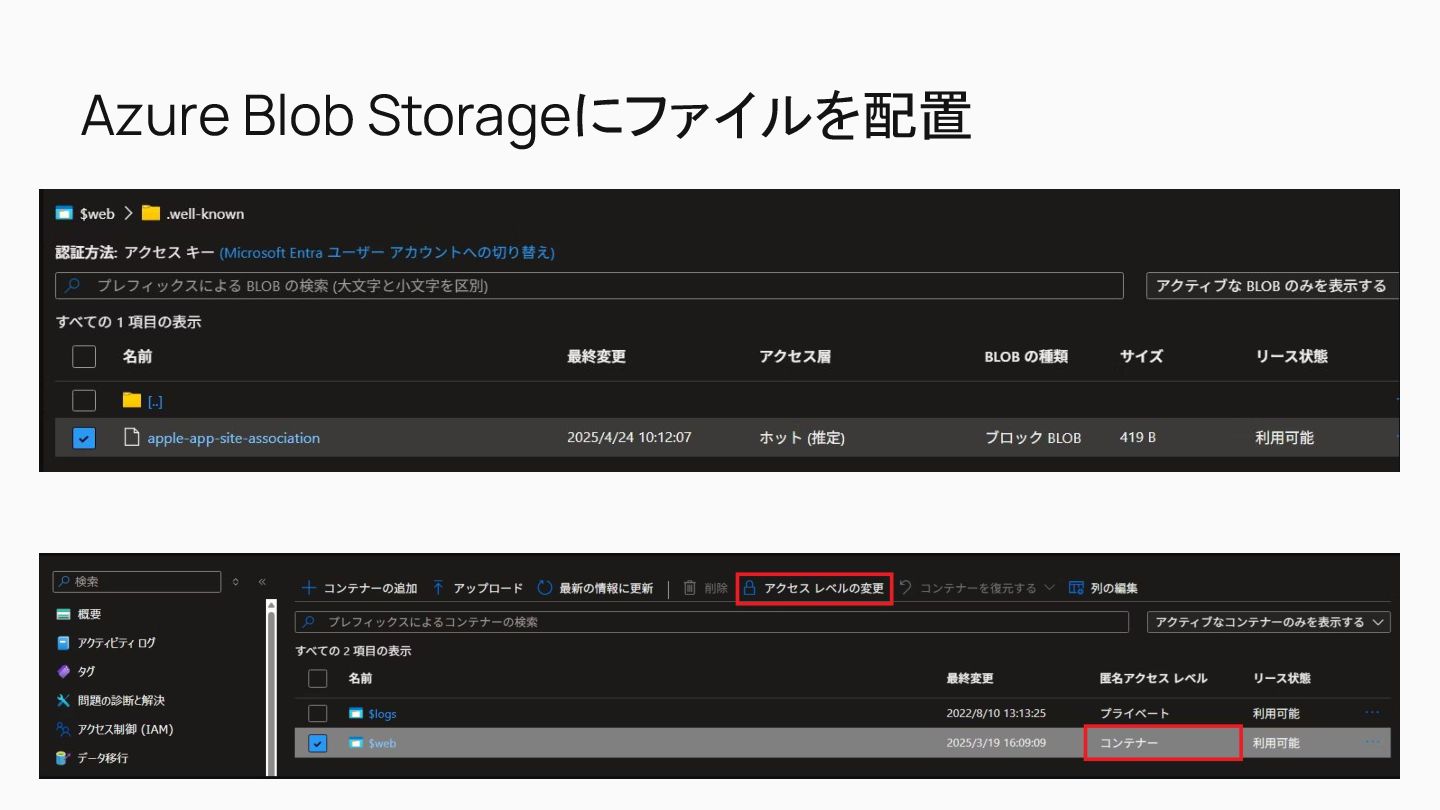Click the 419 B size value
This screenshot has height=810, width=1440.
coord(1138,438)
